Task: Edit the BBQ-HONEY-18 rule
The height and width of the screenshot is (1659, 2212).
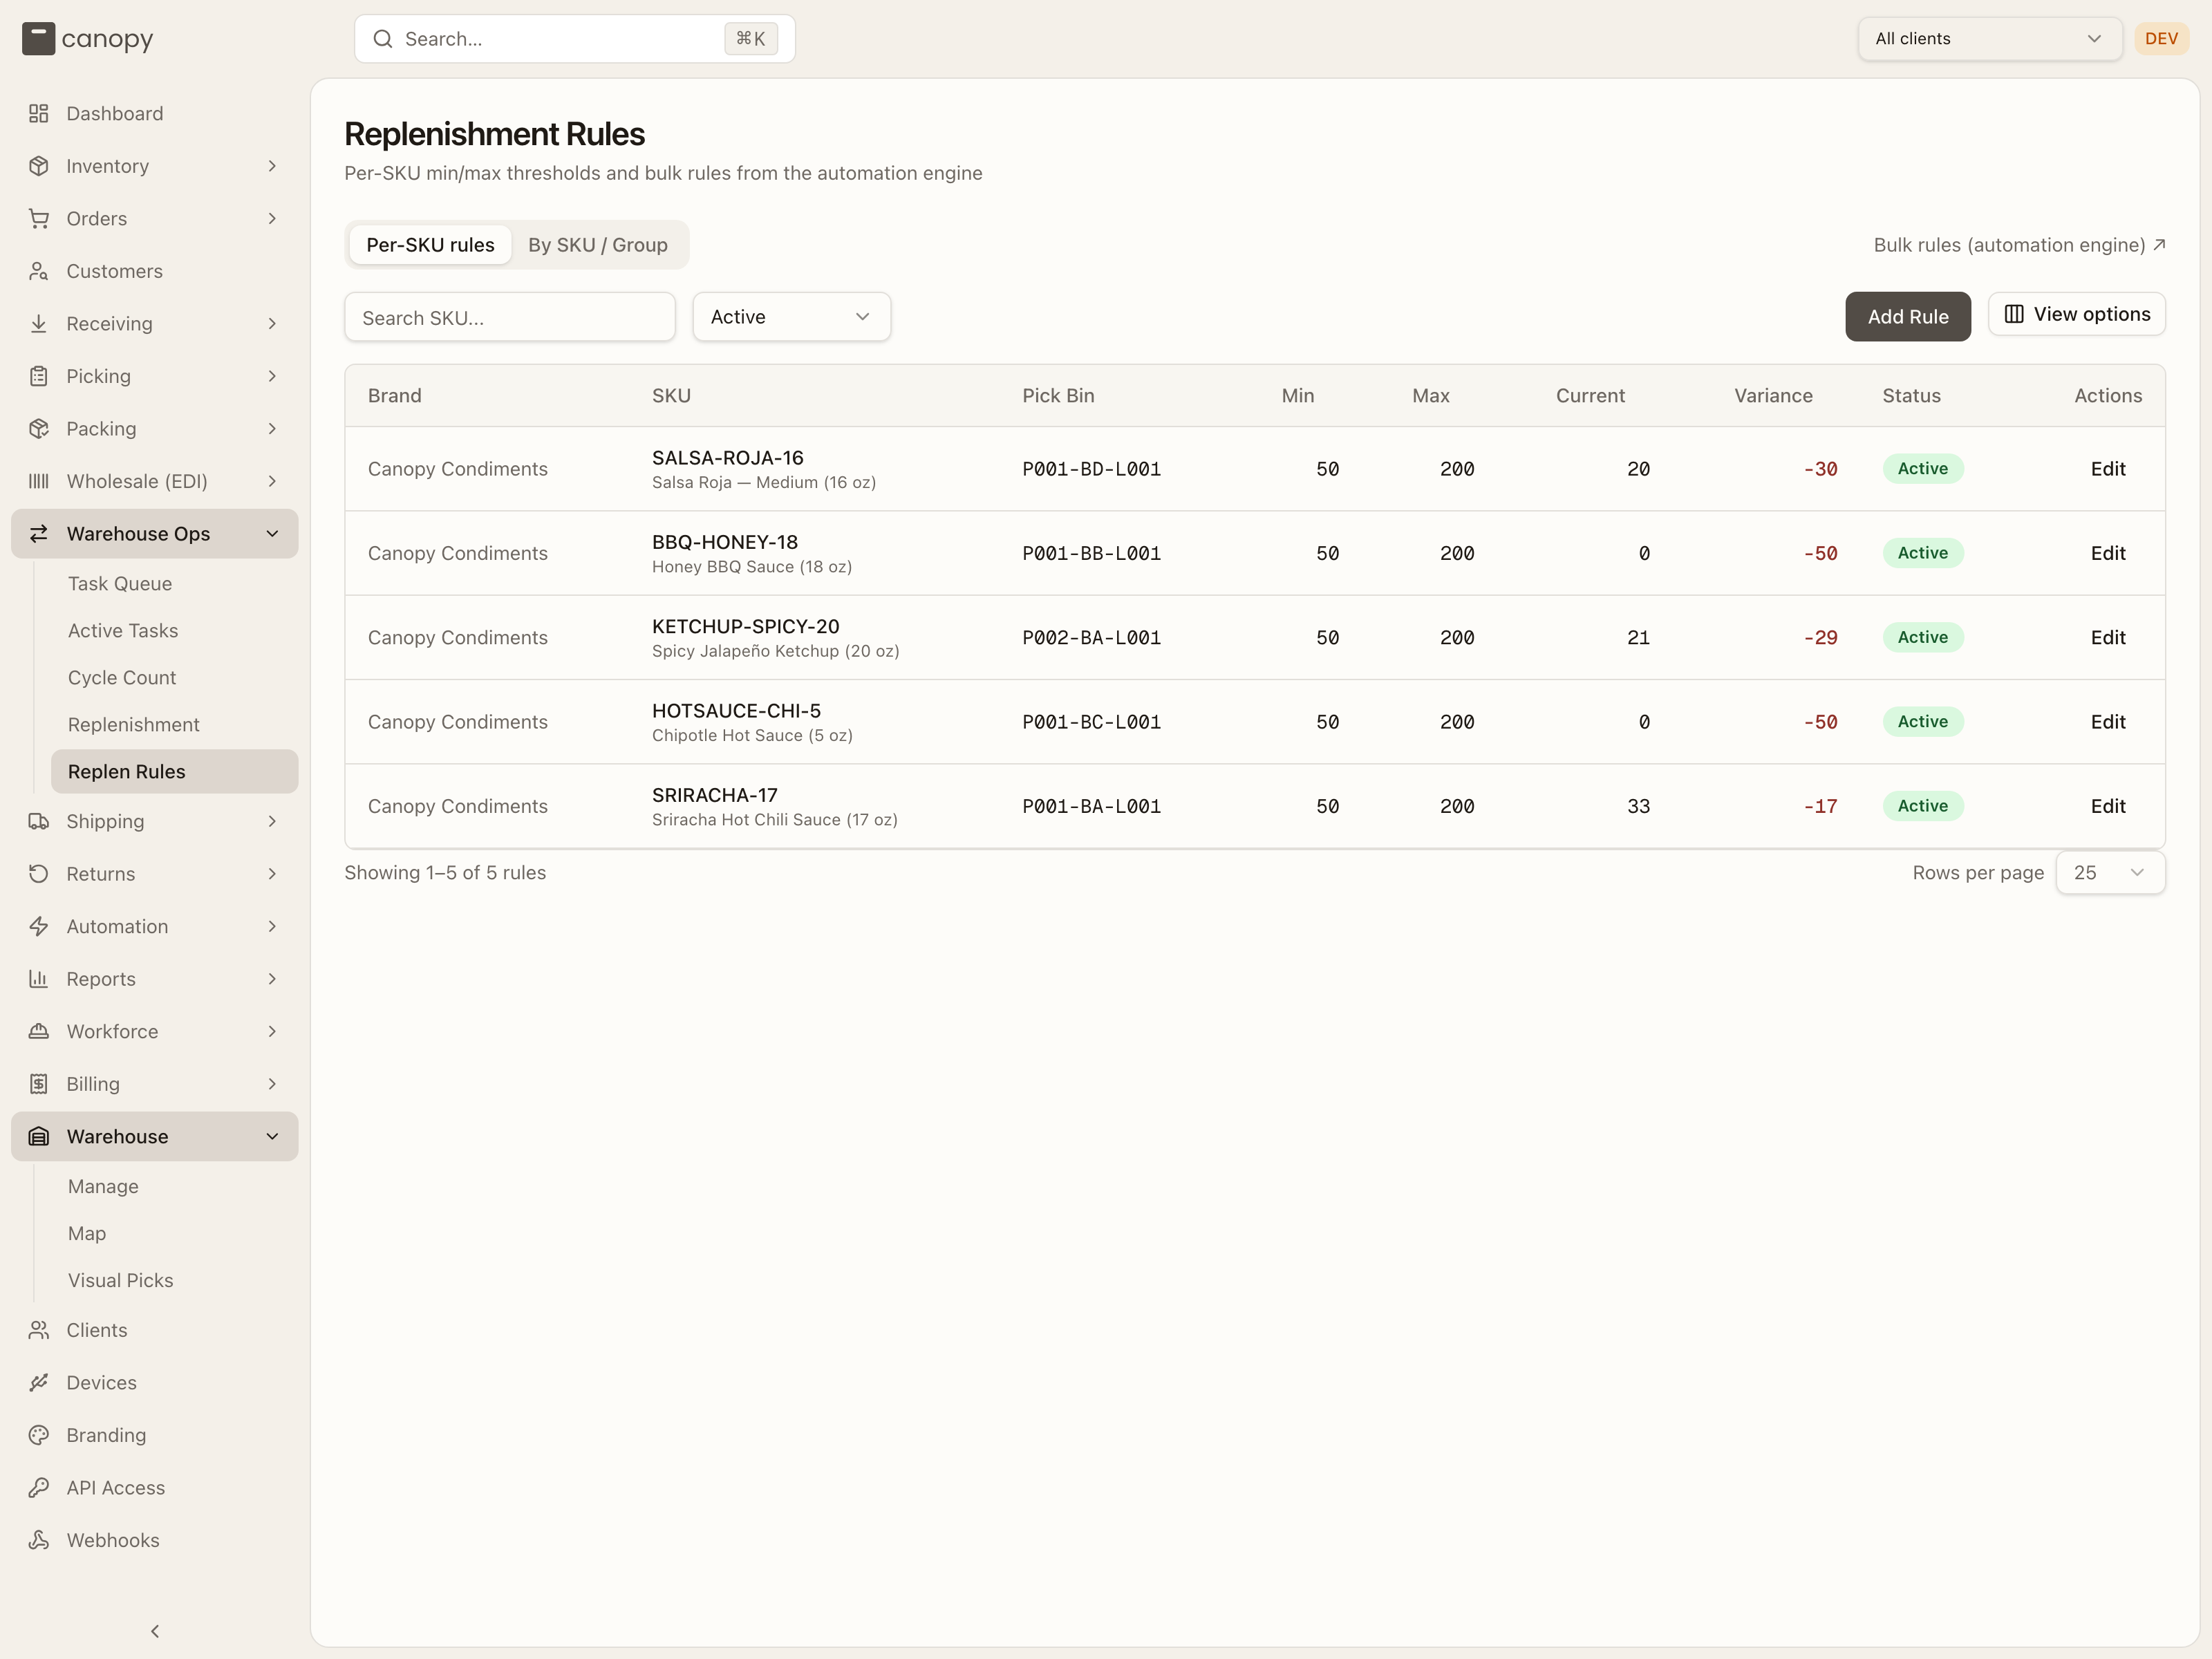Action: (x=2108, y=553)
